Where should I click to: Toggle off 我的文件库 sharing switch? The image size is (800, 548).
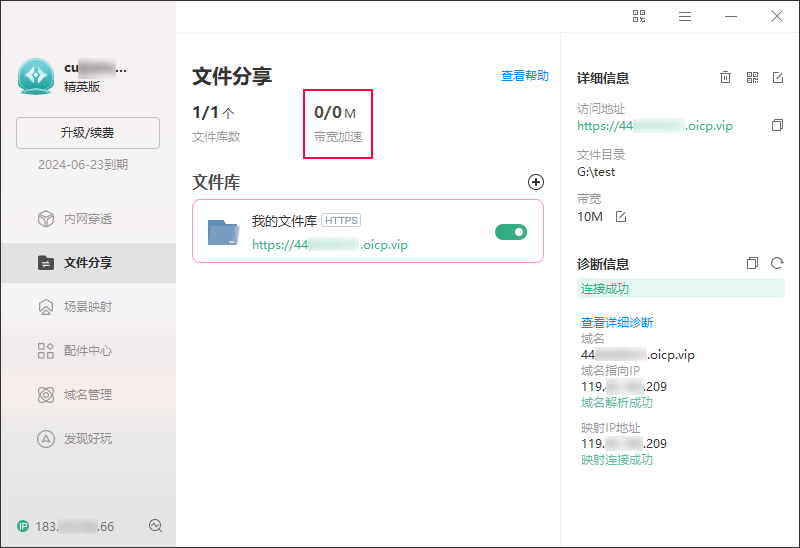coord(510,232)
